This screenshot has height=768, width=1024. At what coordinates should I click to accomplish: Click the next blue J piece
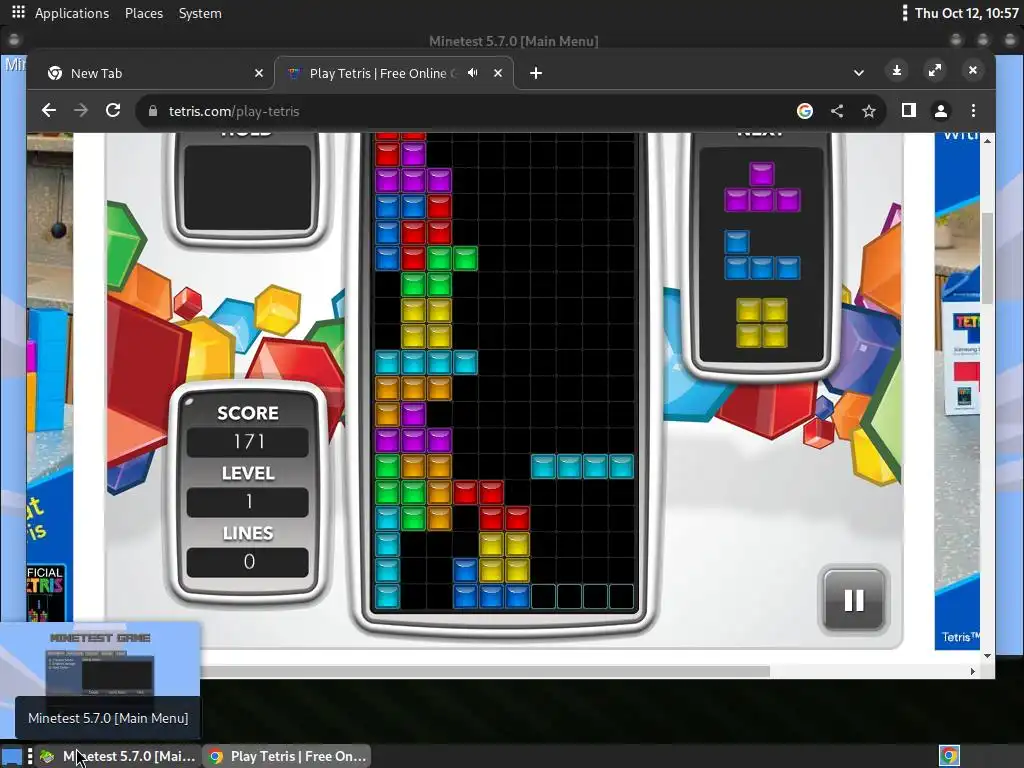pyautogui.click(x=762, y=255)
